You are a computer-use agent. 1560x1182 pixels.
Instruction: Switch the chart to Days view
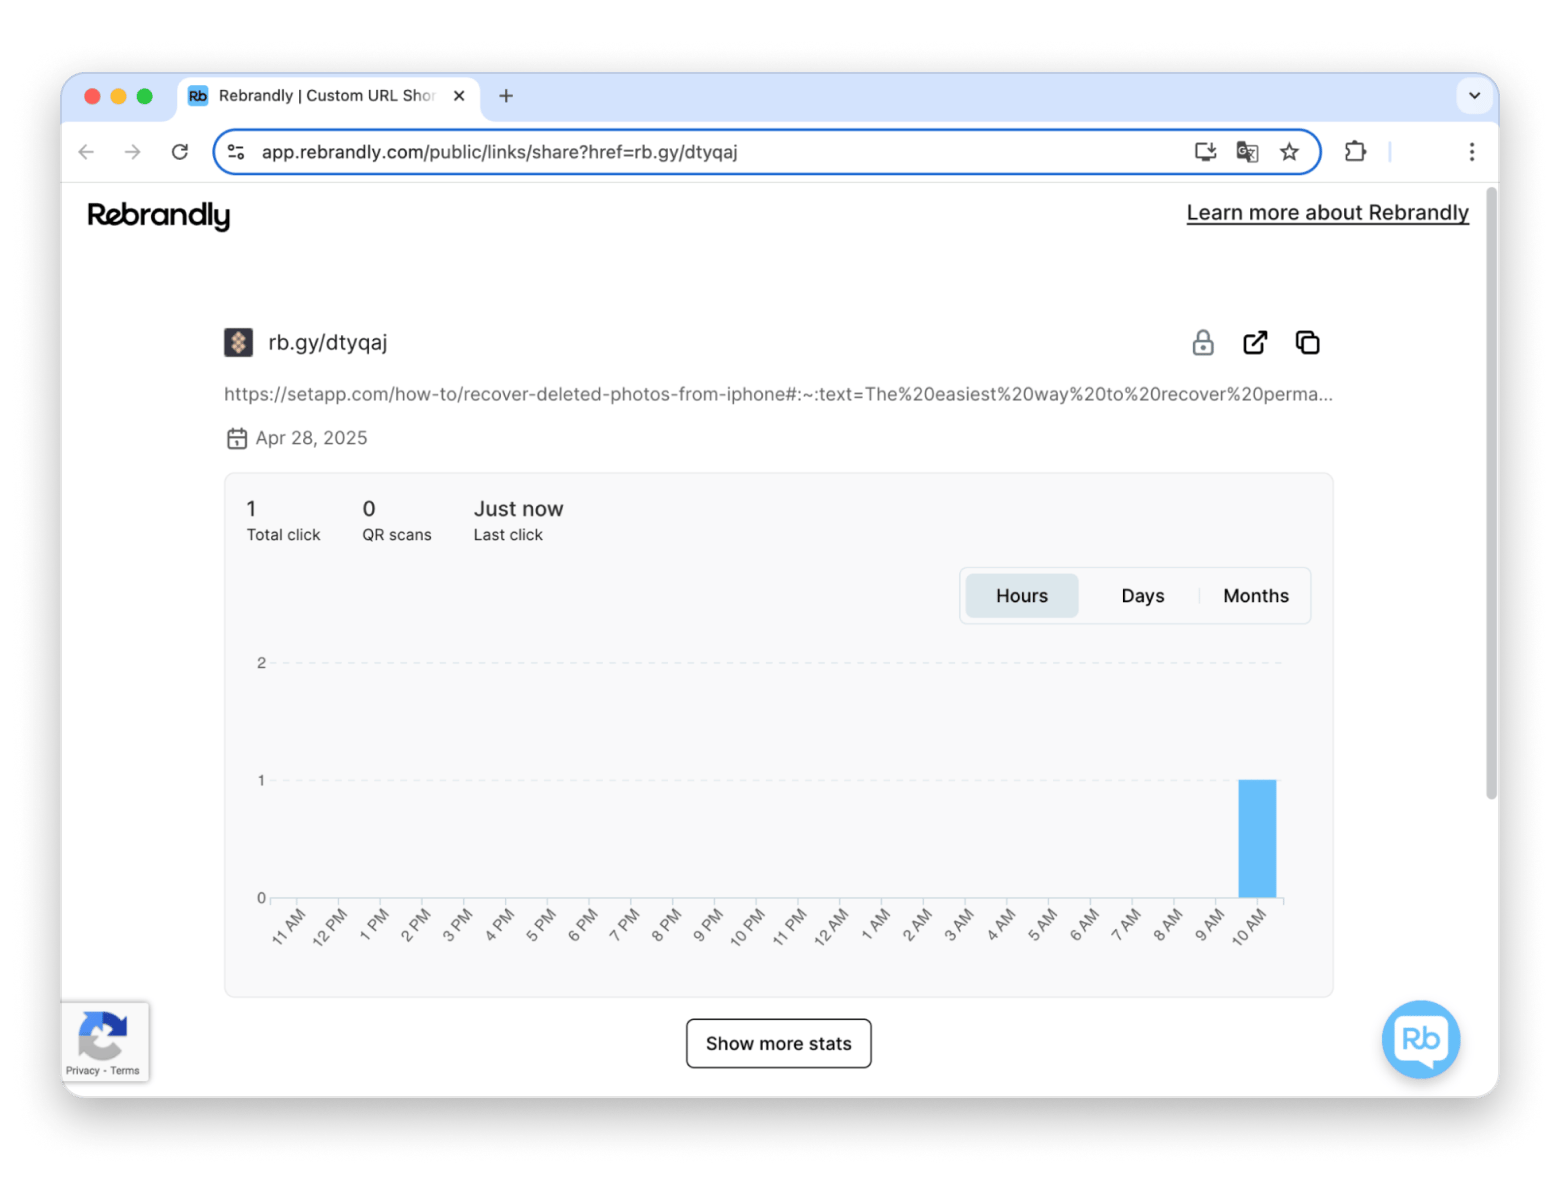pos(1142,596)
